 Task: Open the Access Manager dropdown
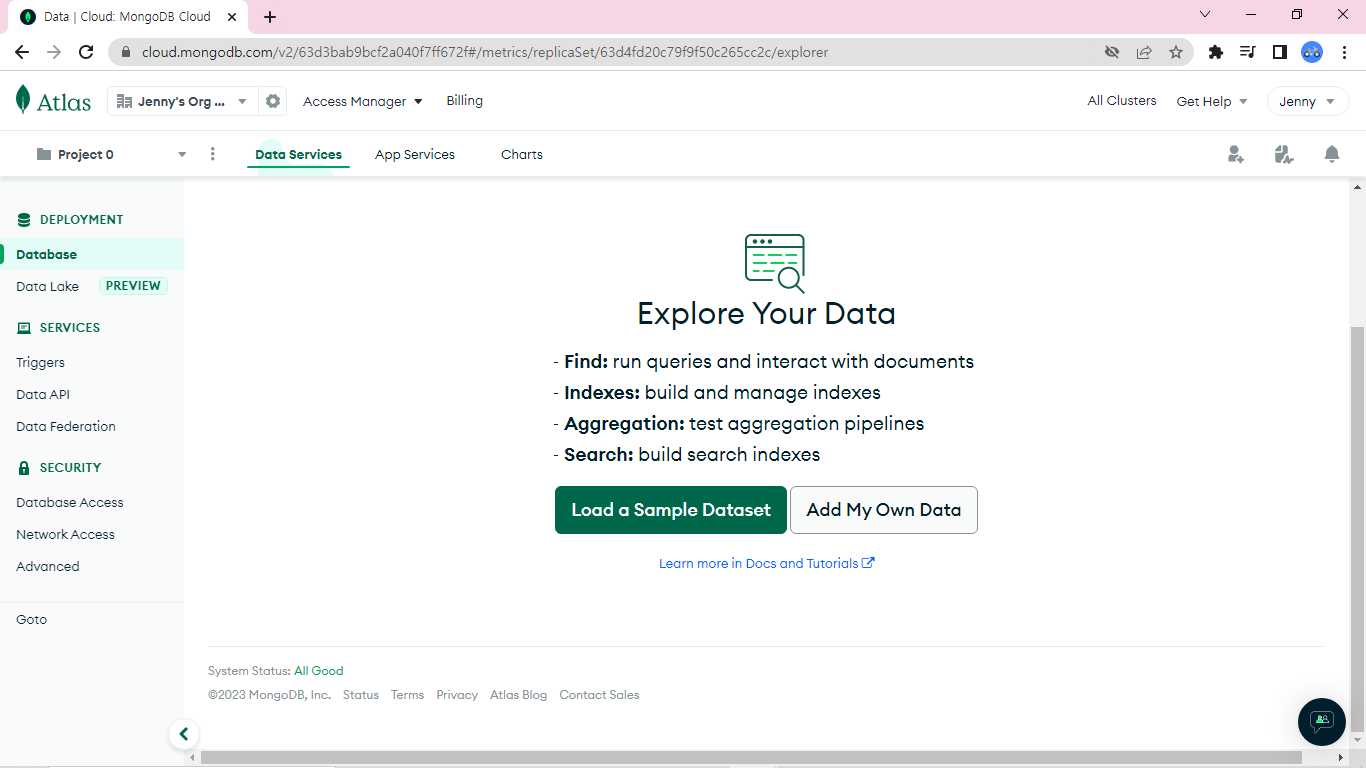pyautogui.click(x=363, y=101)
